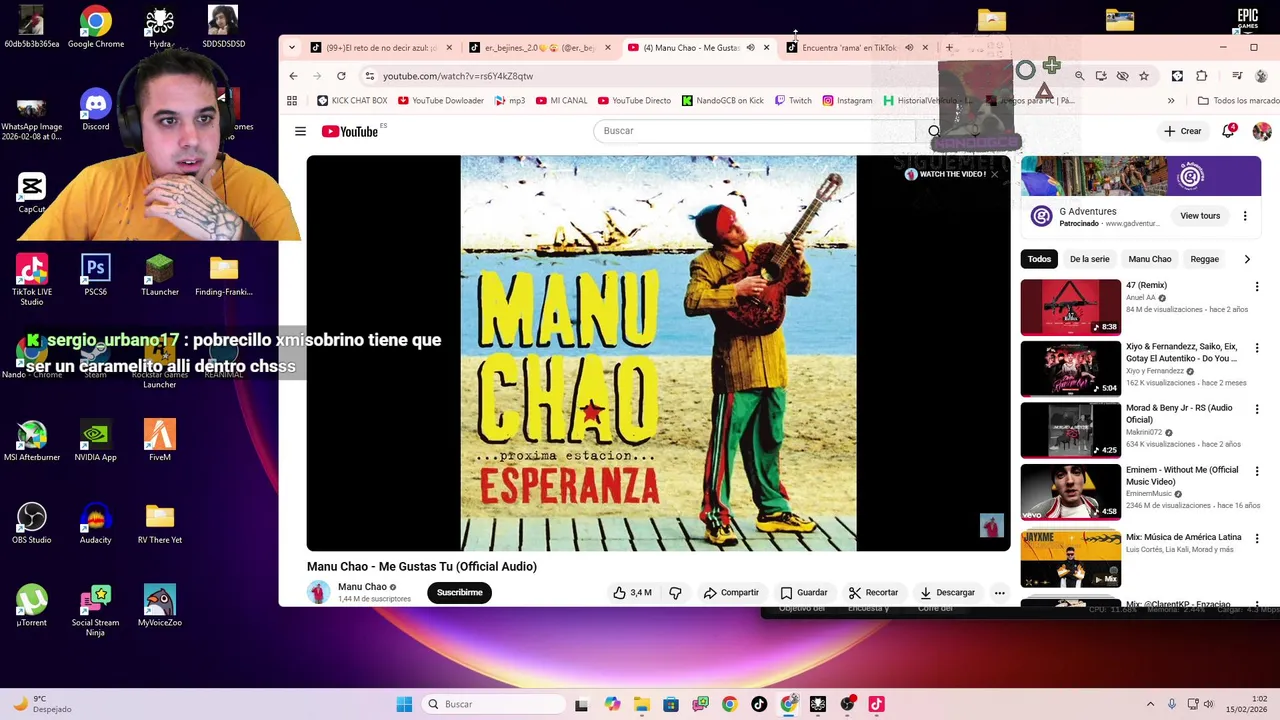Open the YouTube guide hamburger menu
The height and width of the screenshot is (720, 1280).
pos(300,131)
